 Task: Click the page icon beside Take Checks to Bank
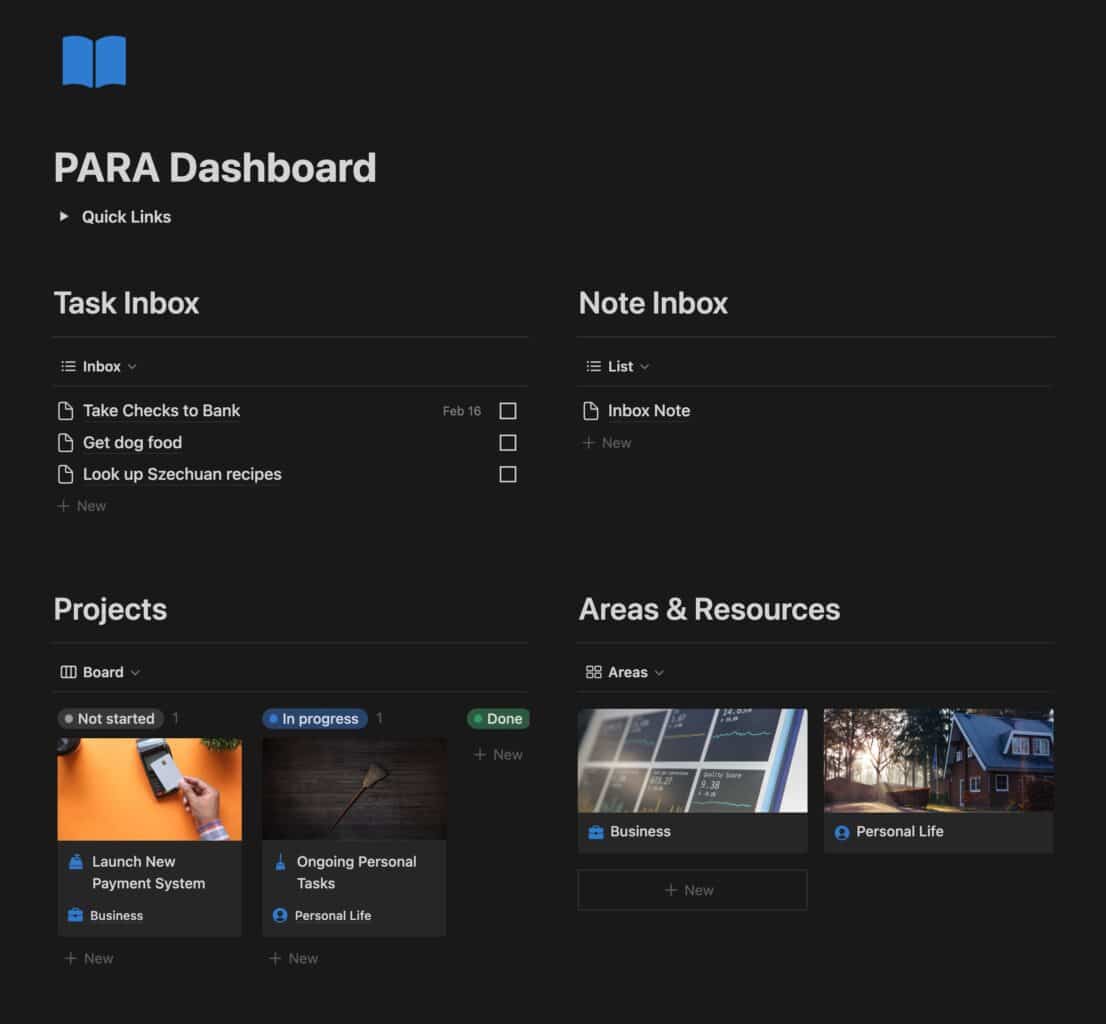66,411
